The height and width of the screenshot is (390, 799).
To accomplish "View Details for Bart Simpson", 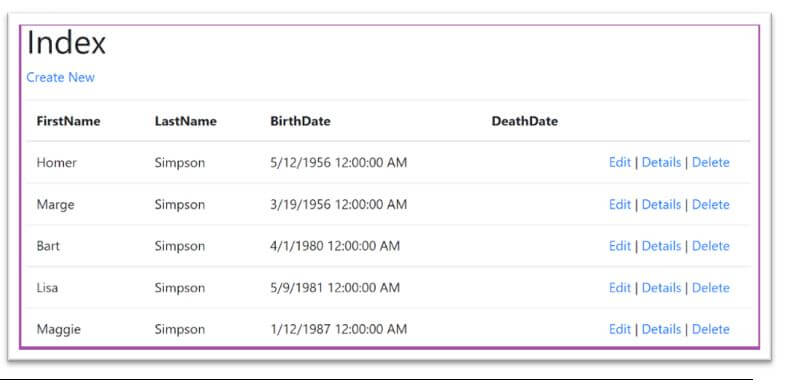I will coord(661,246).
